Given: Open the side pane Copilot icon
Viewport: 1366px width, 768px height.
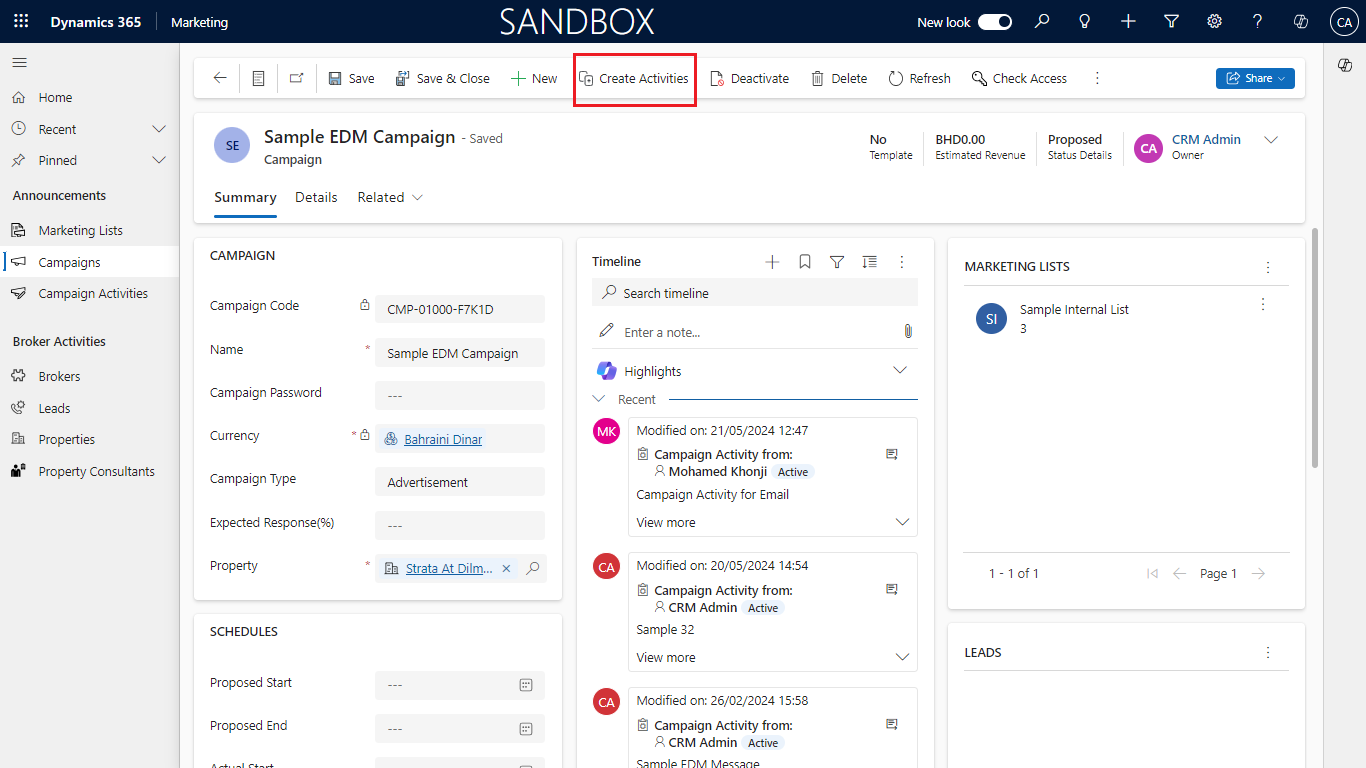Looking at the screenshot, I should [1345, 65].
